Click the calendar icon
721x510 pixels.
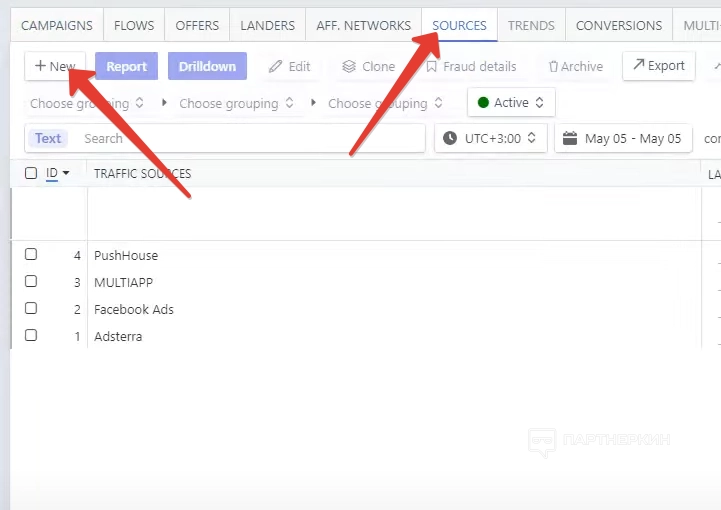tap(570, 138)
